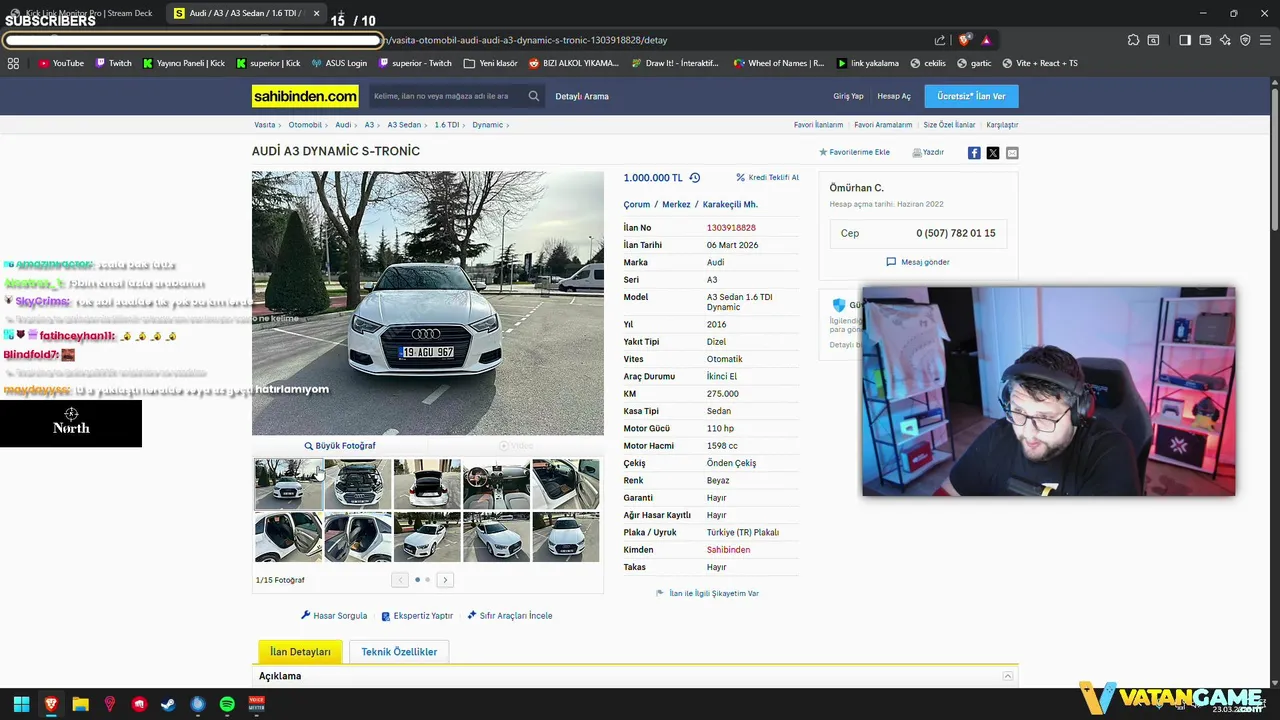Open the Twitch bookmark
This screenshot has height=720, width=1280.
click(113, 63)
